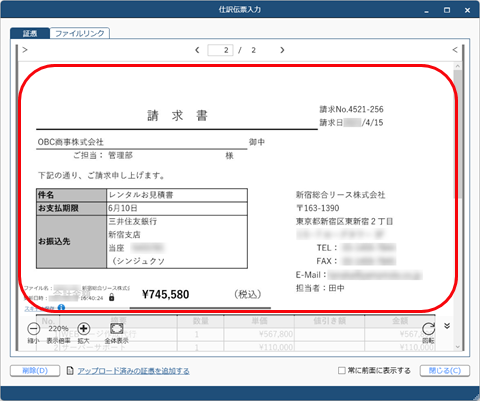480x401 pixels.
Task: Click the 削除(D) button
Action: click(35, 371)
